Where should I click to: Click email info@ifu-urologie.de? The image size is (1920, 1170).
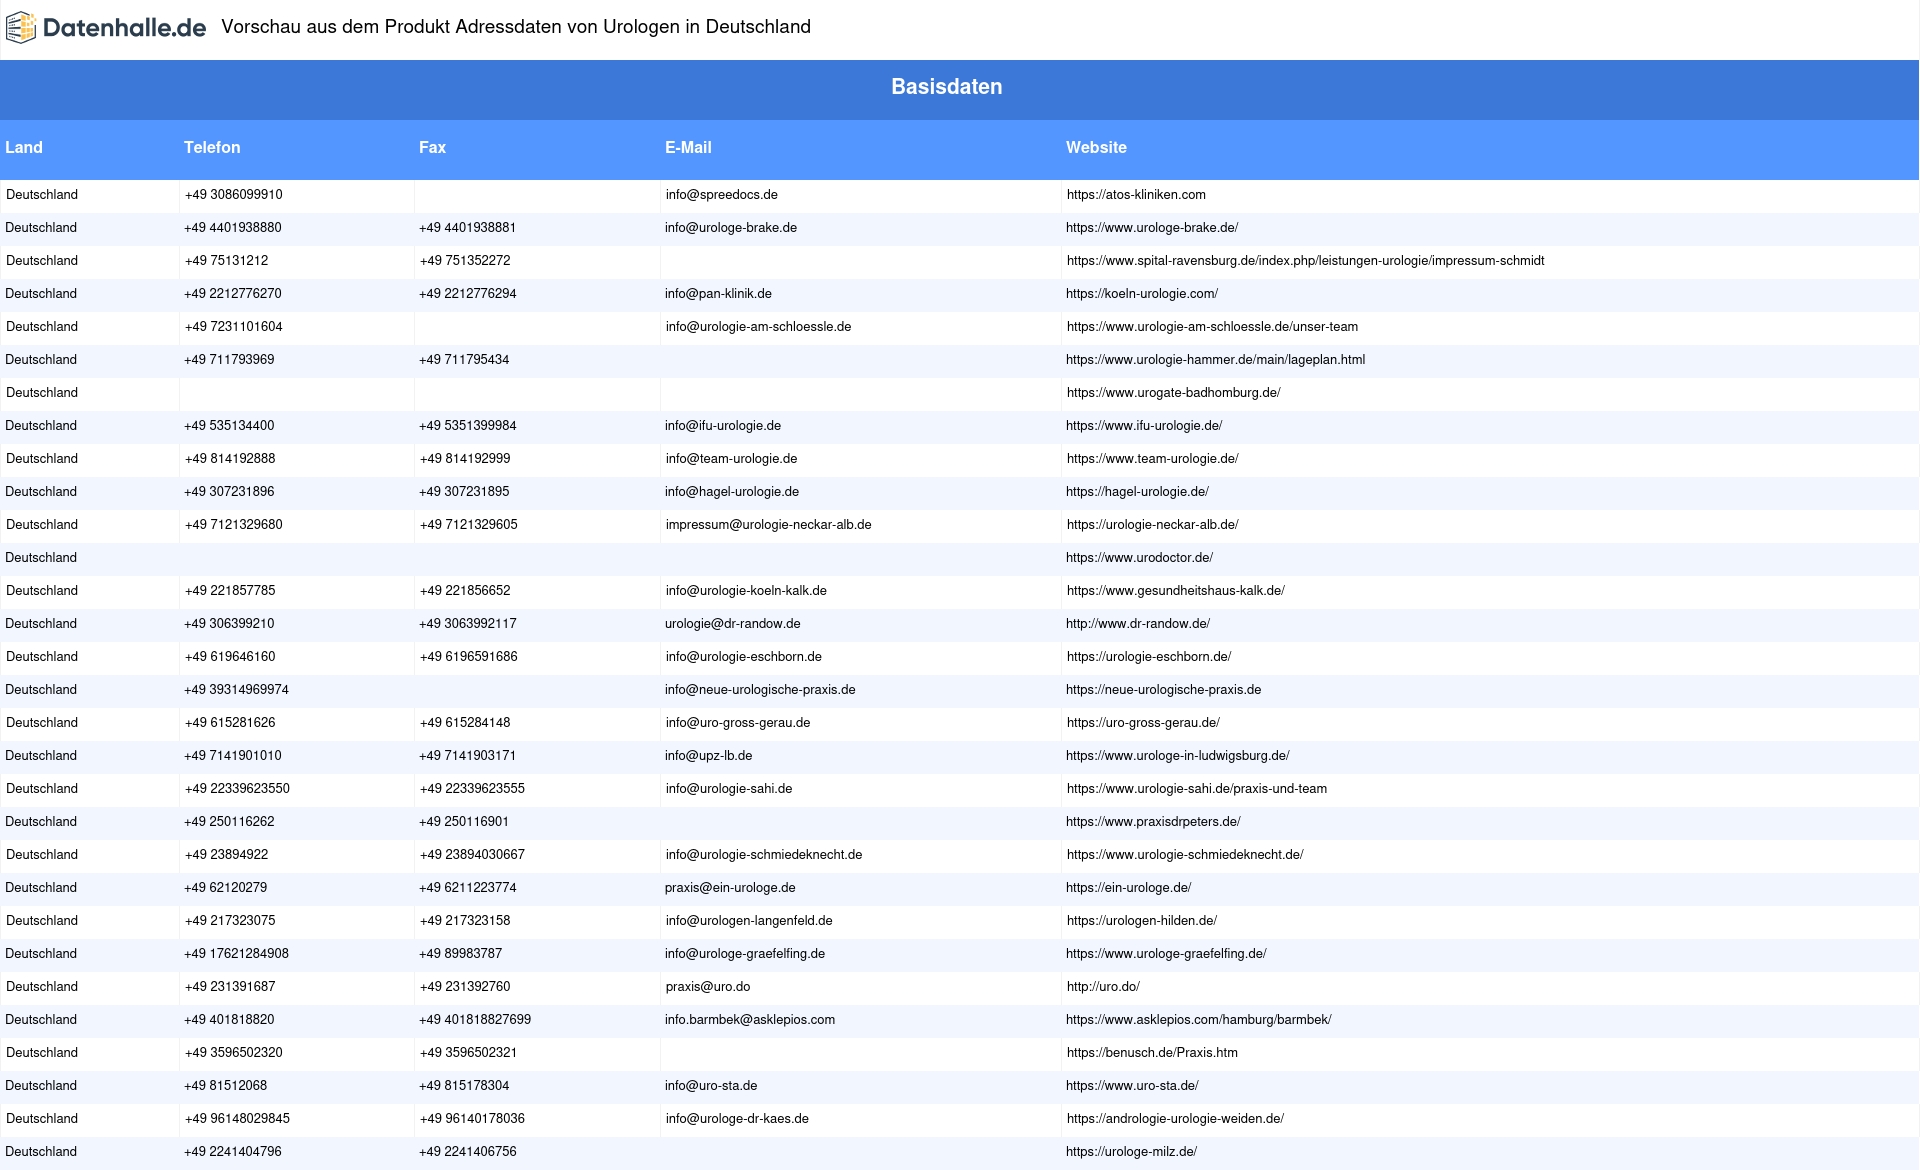pyautogui.click(x=723, y=426)
